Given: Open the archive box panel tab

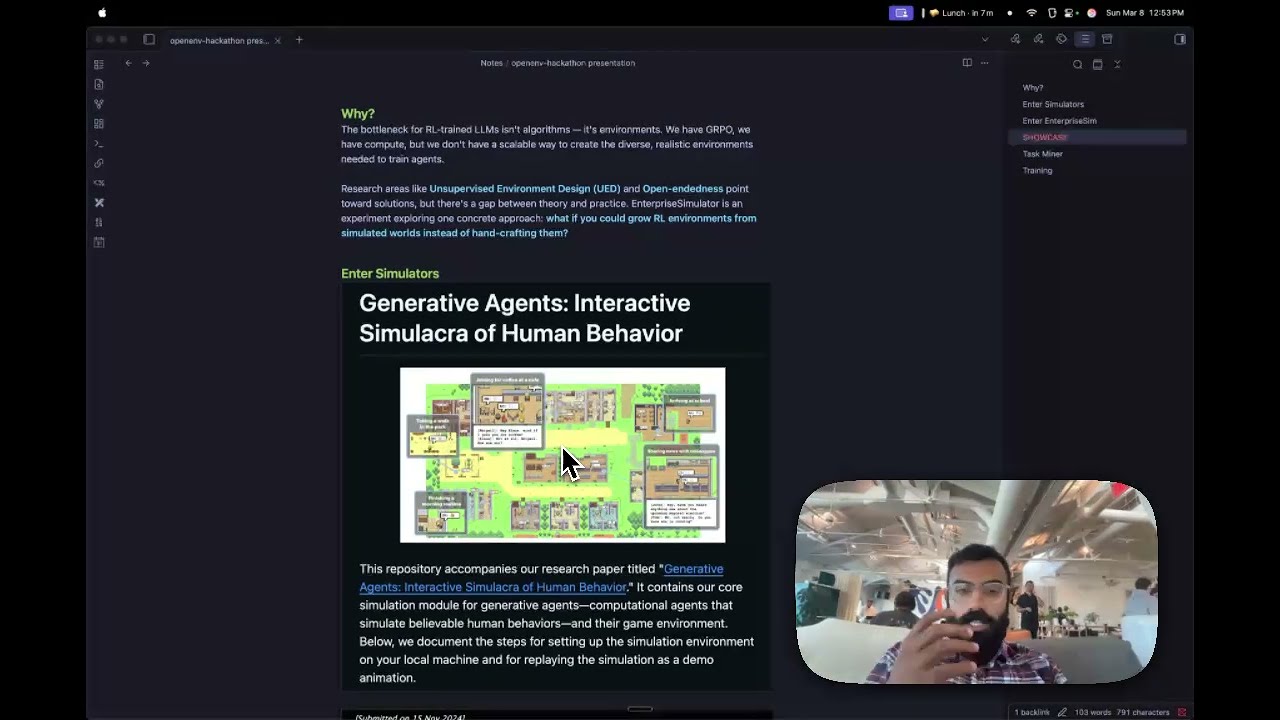Looking at the screenshot, I should point(1107,39).
